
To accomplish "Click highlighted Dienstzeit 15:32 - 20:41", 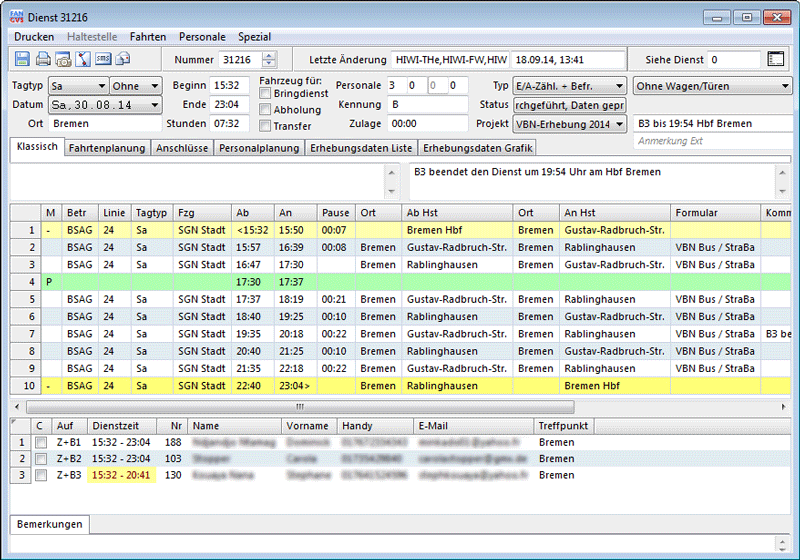I will coord(121,475).
